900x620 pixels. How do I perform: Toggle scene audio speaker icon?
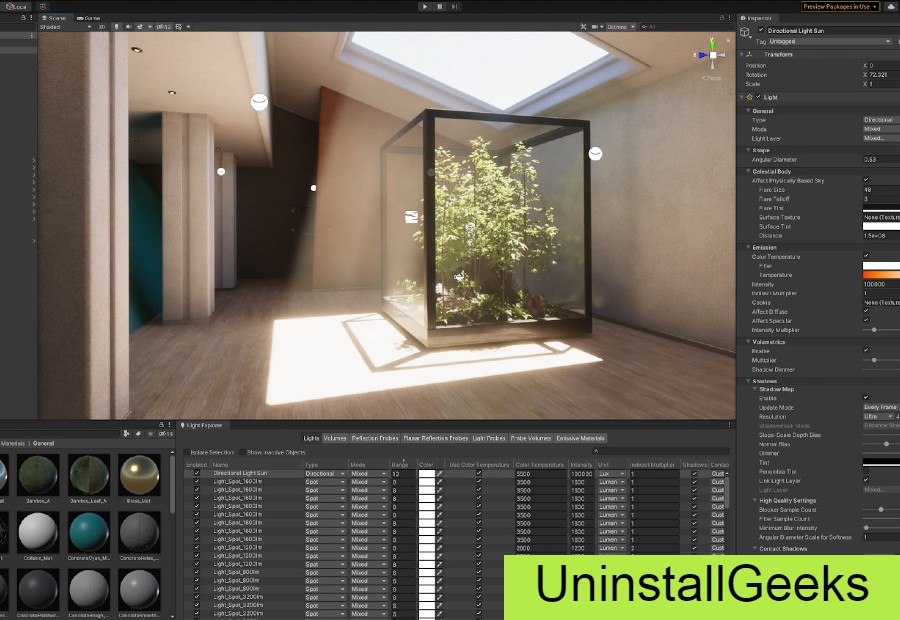128,27
